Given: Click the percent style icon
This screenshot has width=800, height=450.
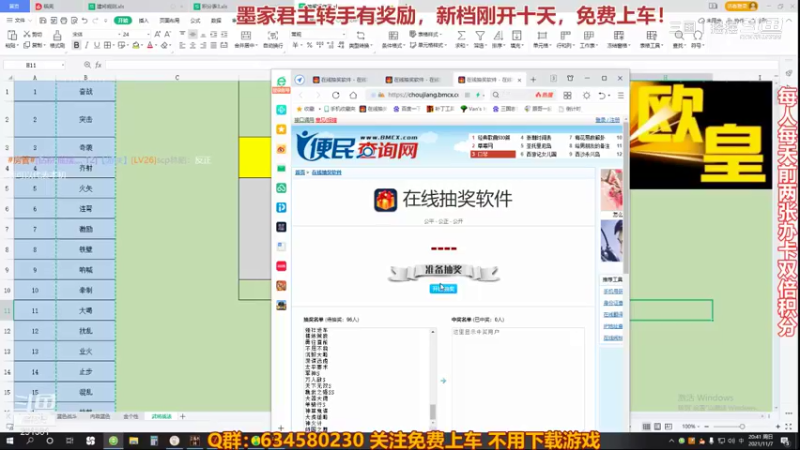Looking at the screenshot, I should pos(309,45).
